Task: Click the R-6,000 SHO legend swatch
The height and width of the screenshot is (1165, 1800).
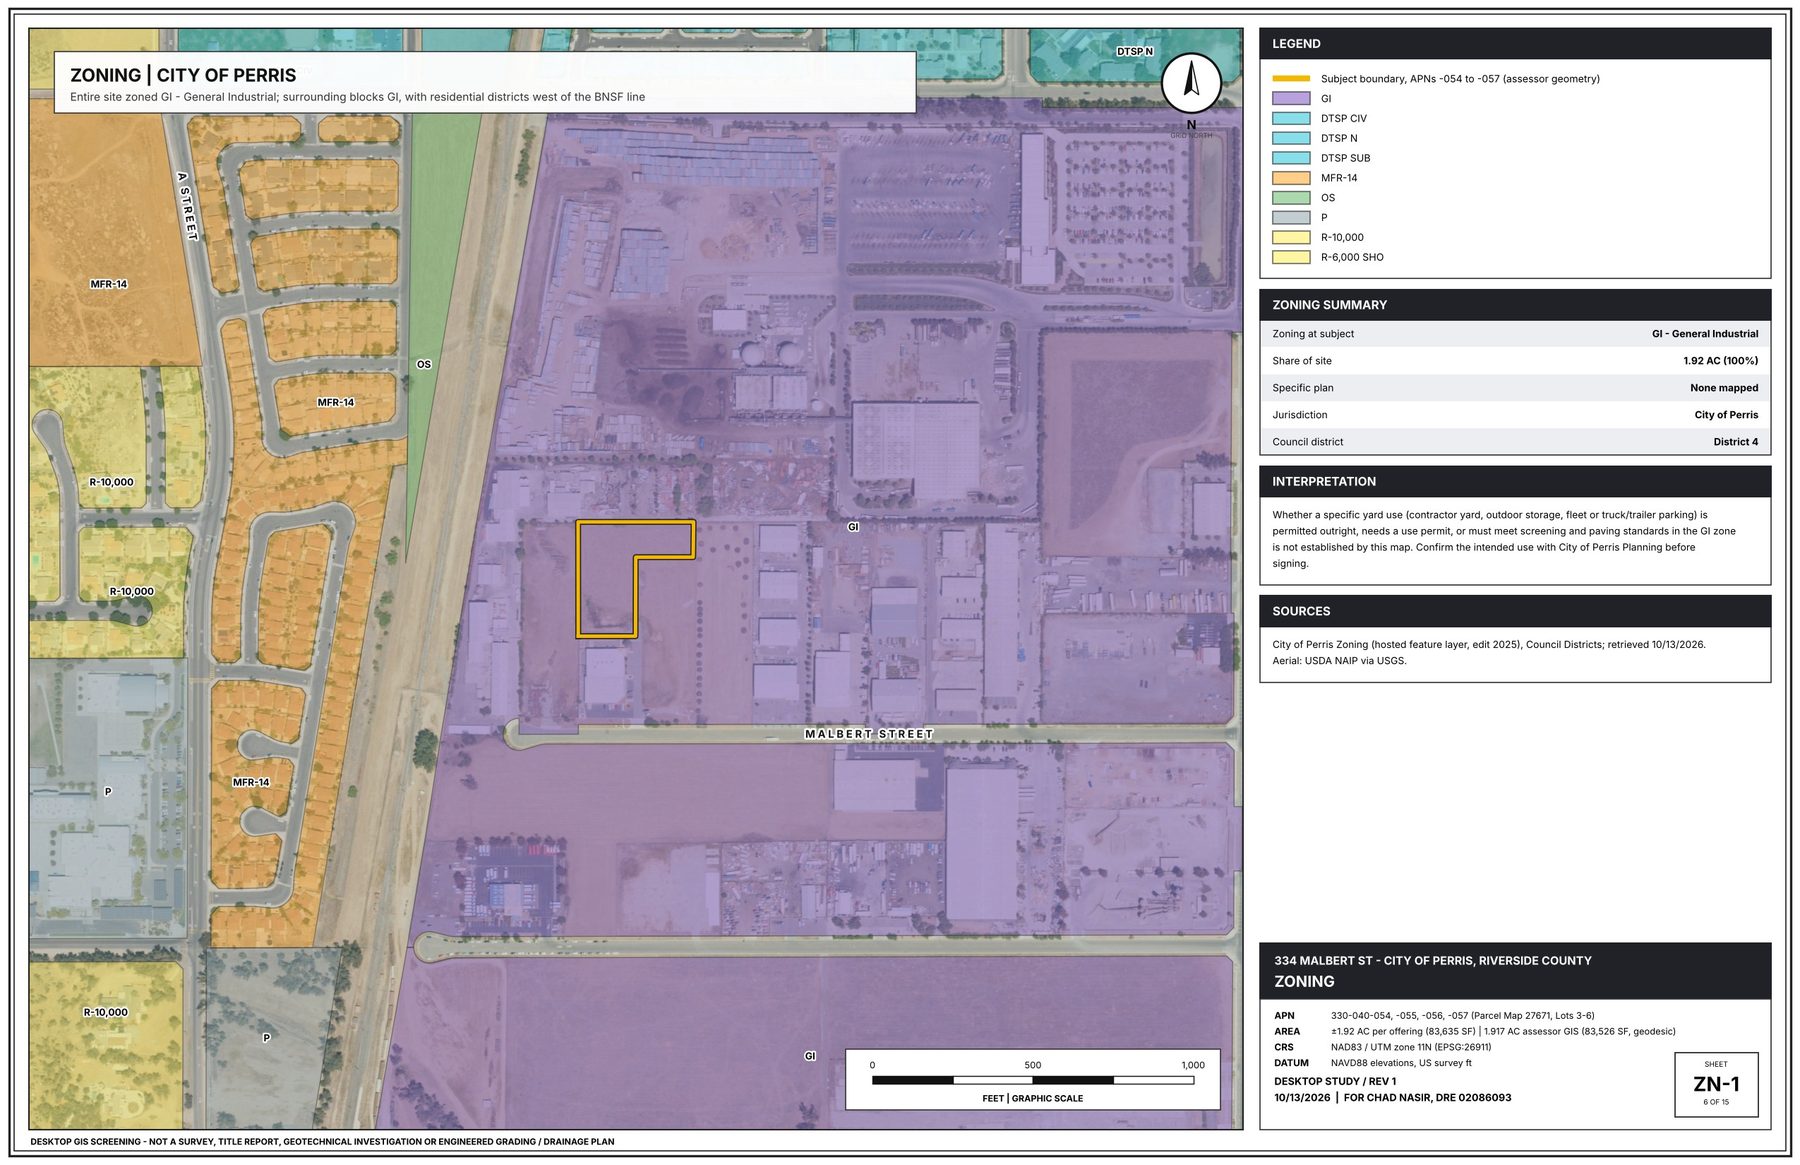Action: (1291, 257)
